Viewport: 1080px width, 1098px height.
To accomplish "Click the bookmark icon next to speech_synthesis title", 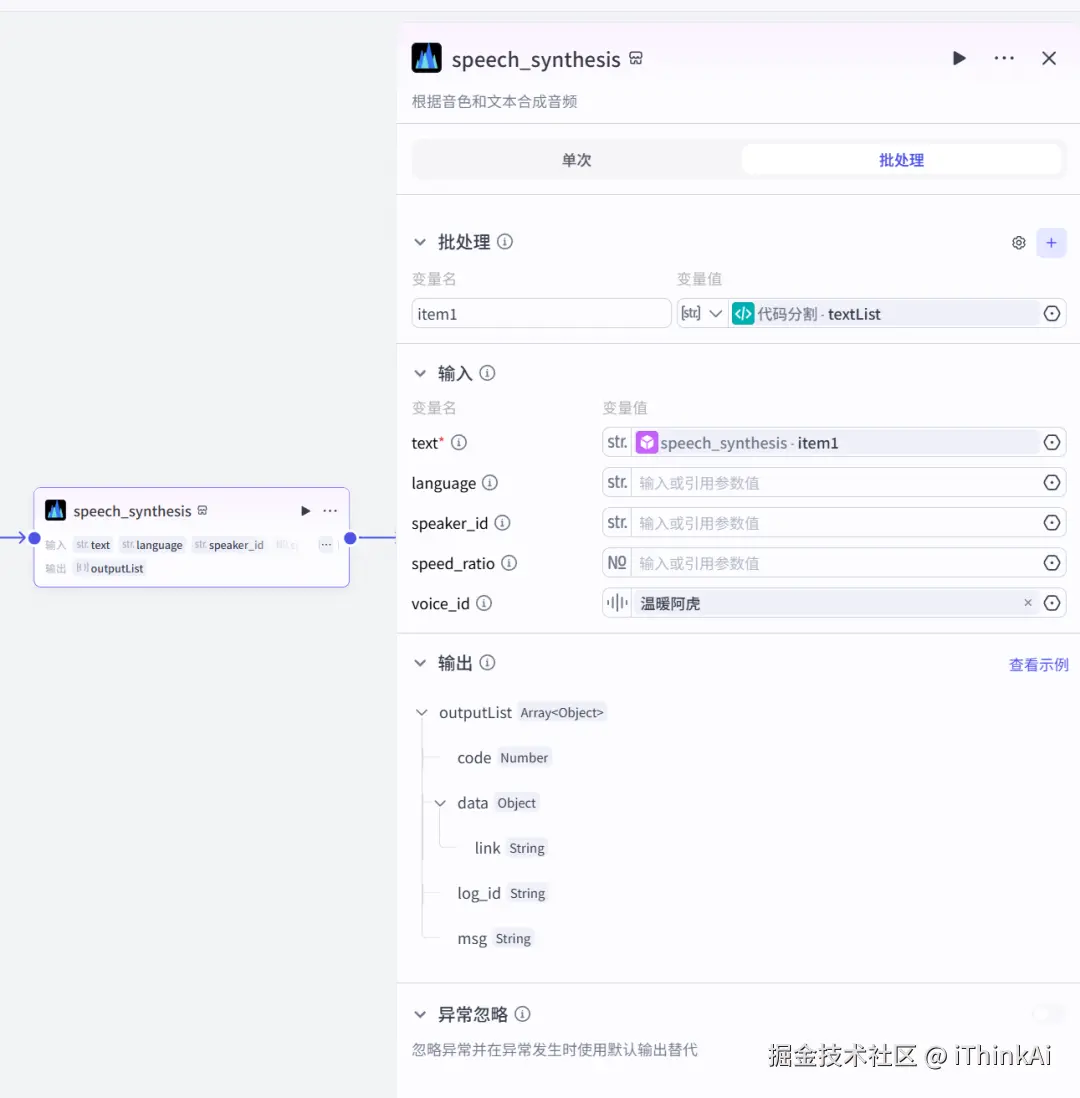I will (636, 58).
